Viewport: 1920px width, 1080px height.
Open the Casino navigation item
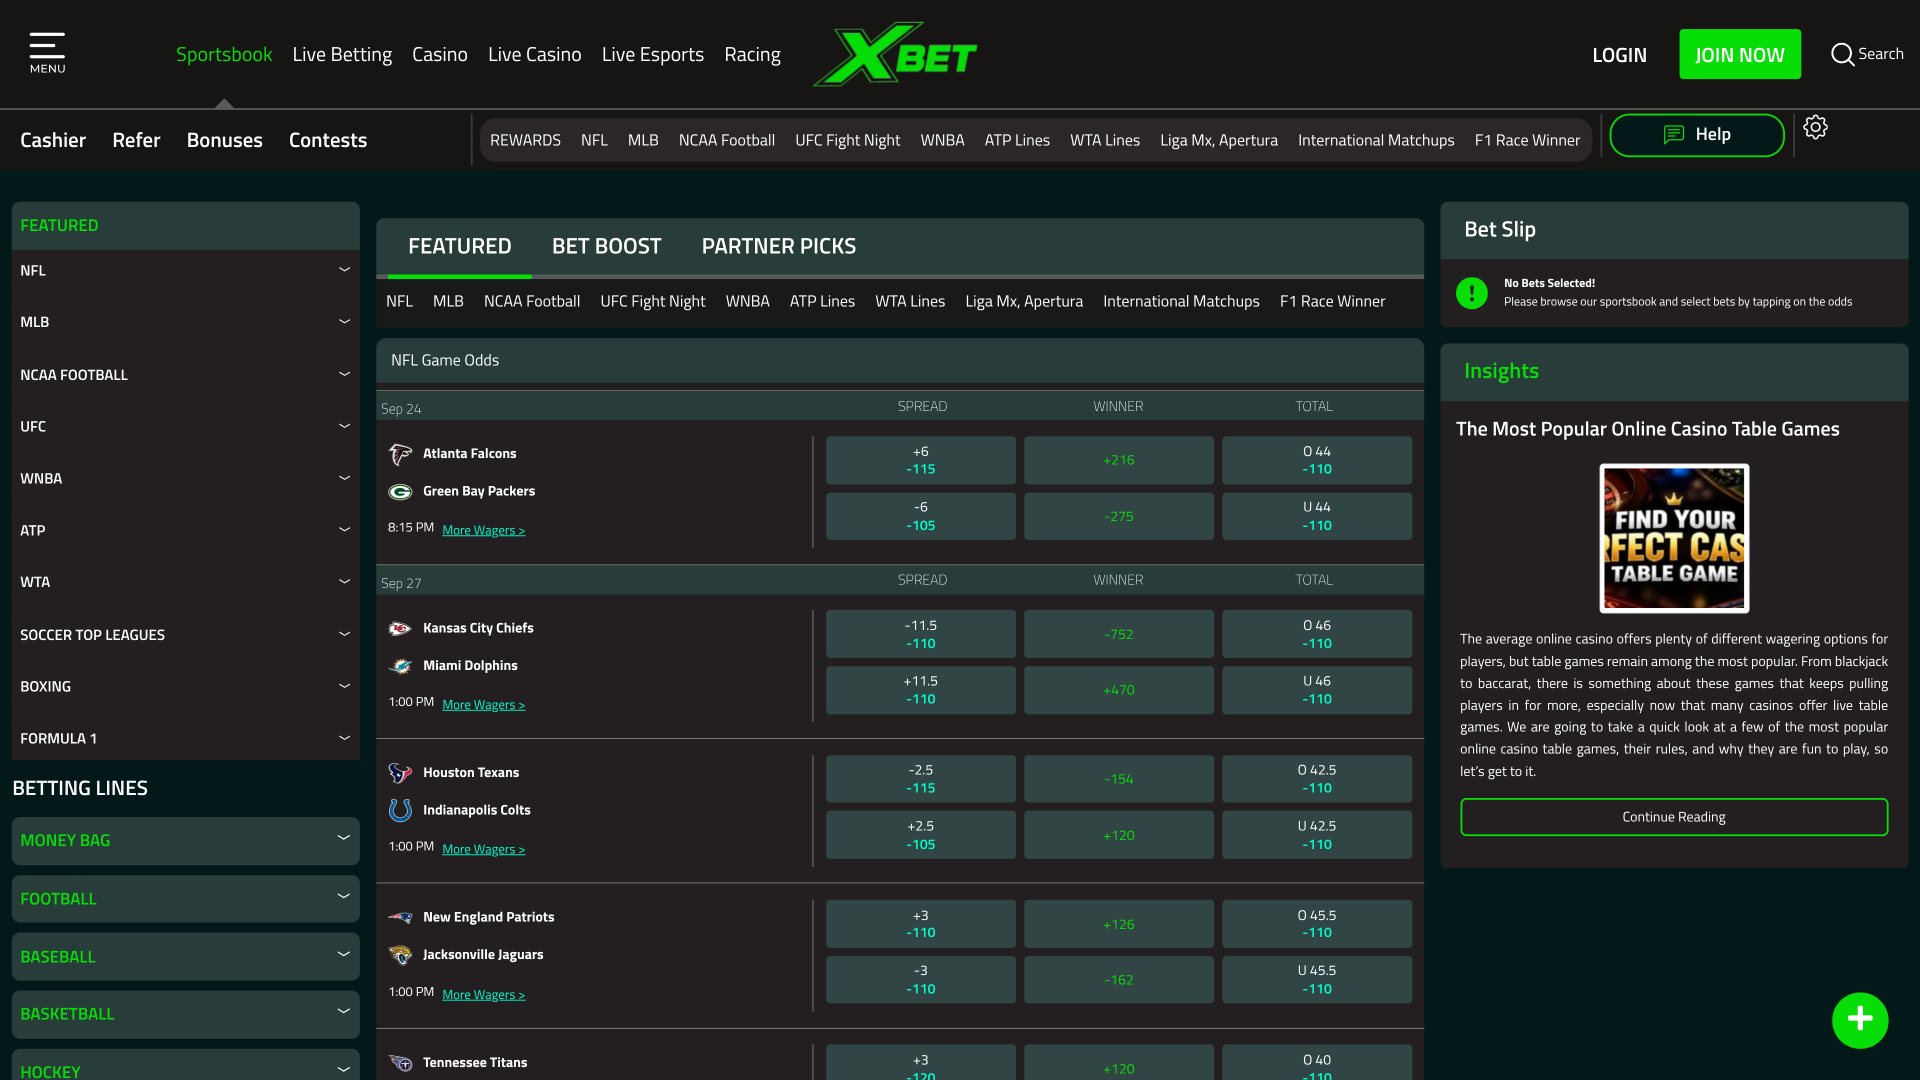click(440, 54)
